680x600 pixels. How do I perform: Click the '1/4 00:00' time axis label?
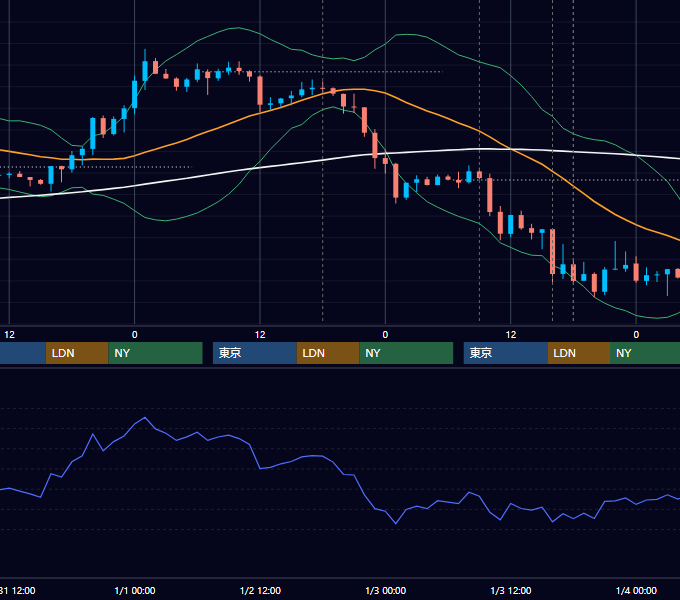click(636, 590)
